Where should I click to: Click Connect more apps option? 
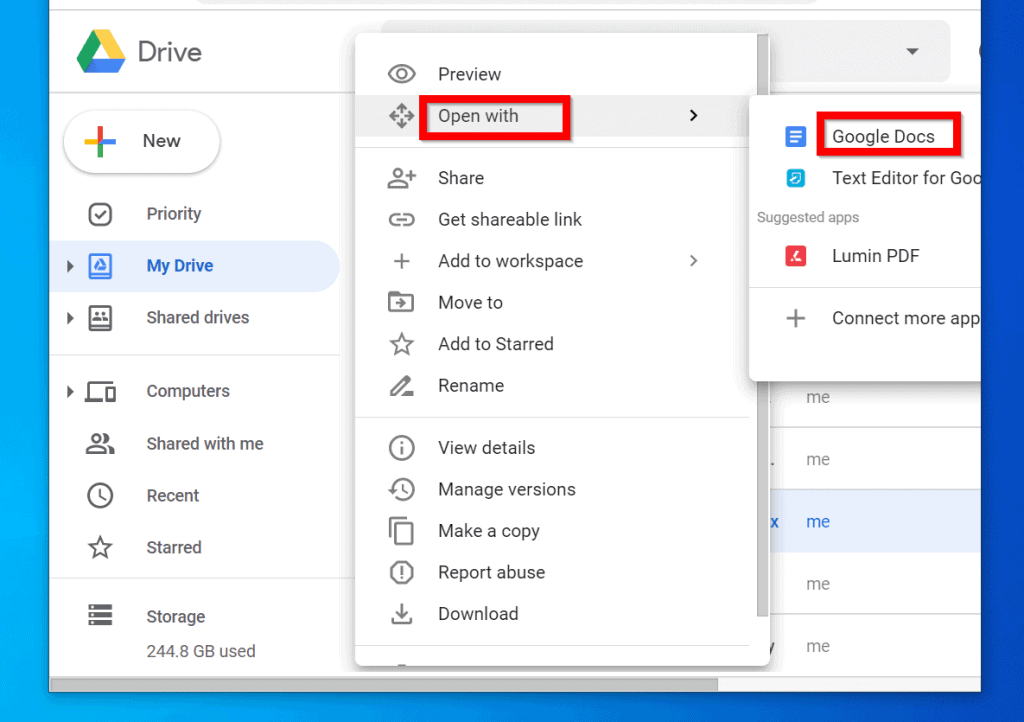click(x=865, y=319)
